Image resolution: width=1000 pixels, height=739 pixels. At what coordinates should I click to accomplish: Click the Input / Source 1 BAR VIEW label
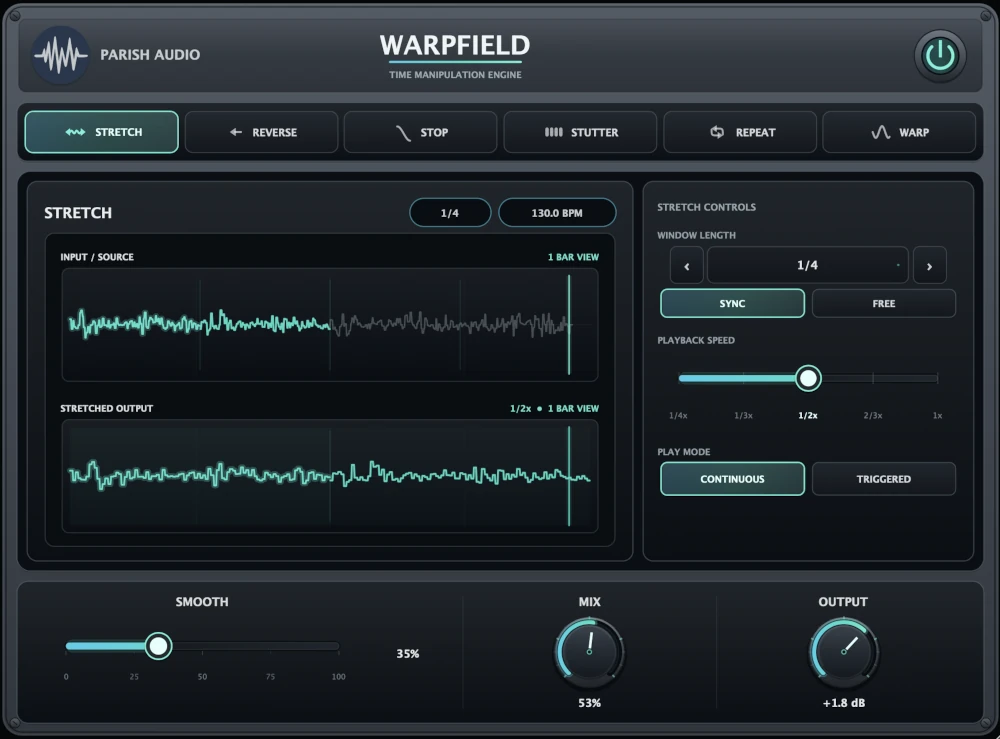573,257
